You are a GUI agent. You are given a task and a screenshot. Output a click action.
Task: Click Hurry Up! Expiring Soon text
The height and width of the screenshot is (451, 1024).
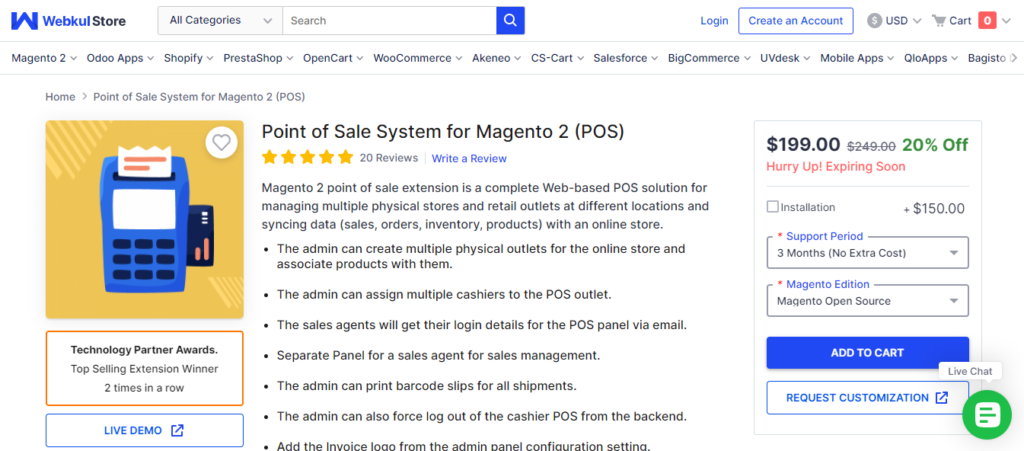pos(836,166)
